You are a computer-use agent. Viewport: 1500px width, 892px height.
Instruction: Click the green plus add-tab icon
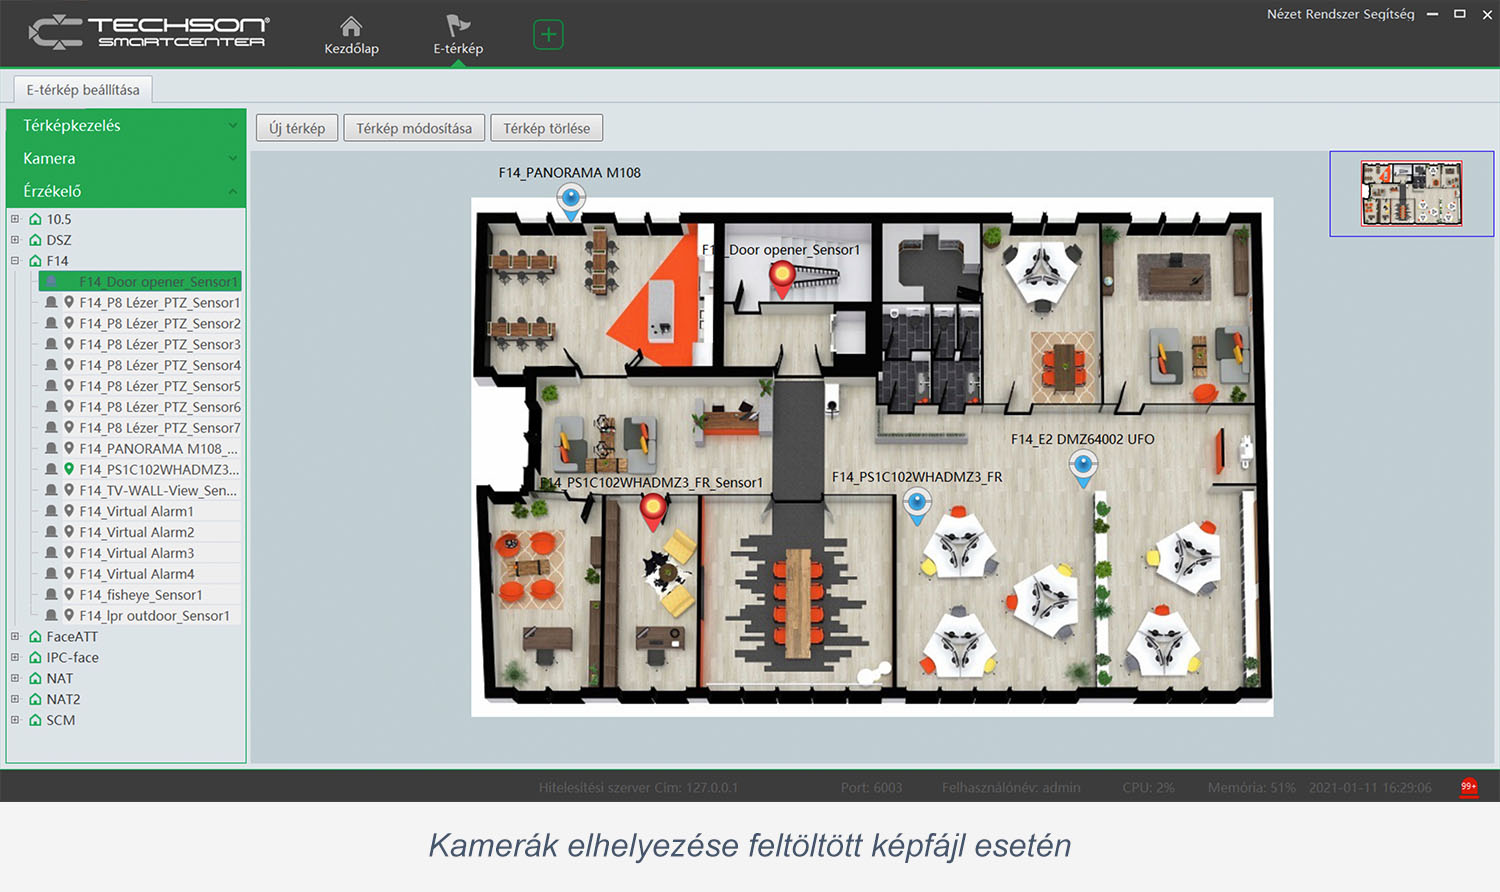548,35
